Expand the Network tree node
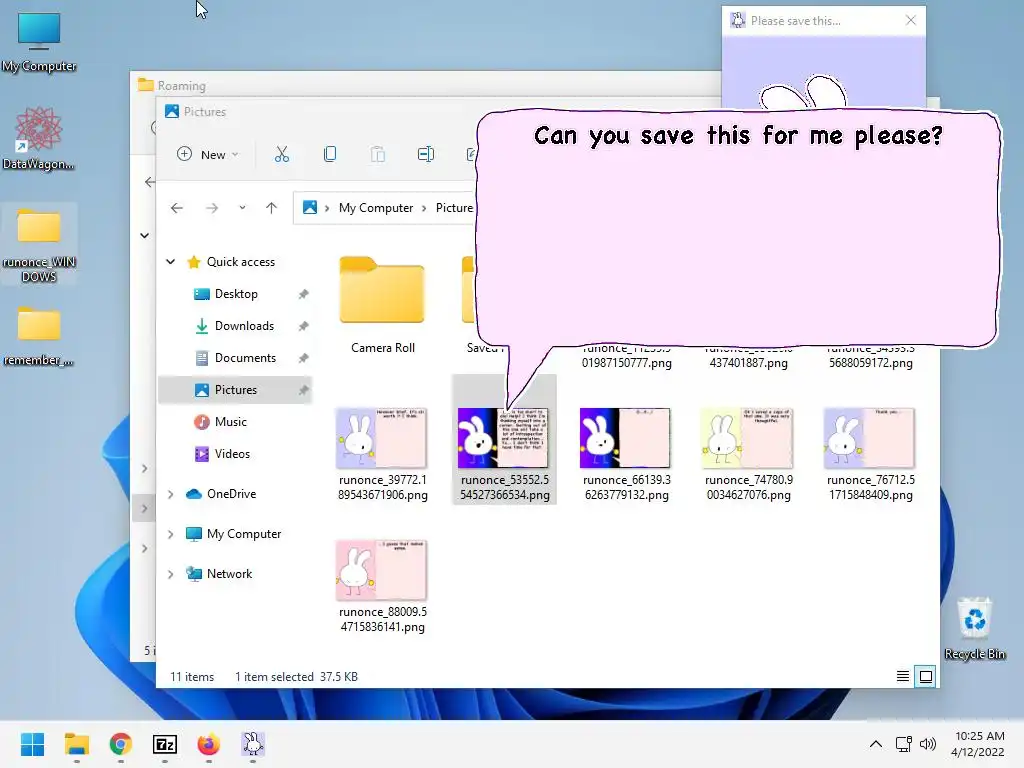Viewport: 1024px width, 768px height. pyautogui.click(x=170, y=574)
